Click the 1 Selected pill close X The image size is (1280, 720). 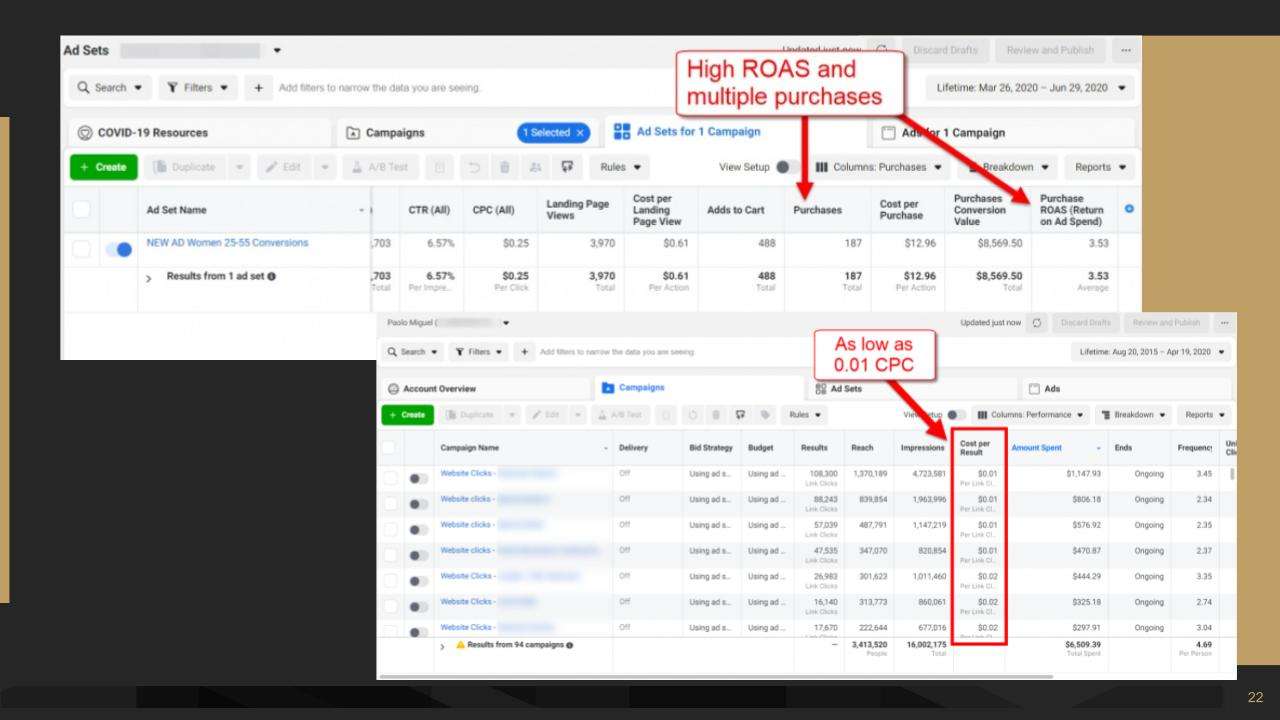[579, 132]
